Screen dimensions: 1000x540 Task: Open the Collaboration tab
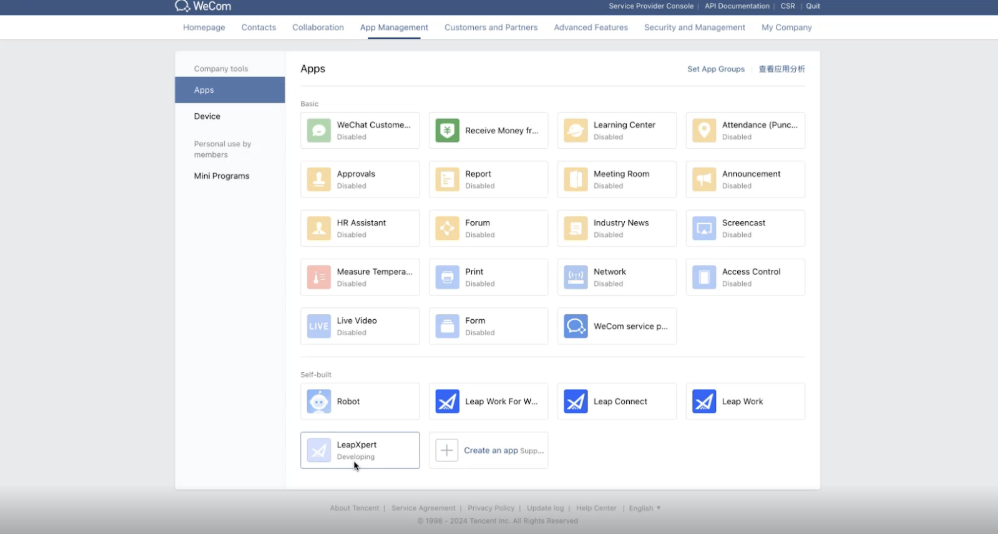point(318,27)
